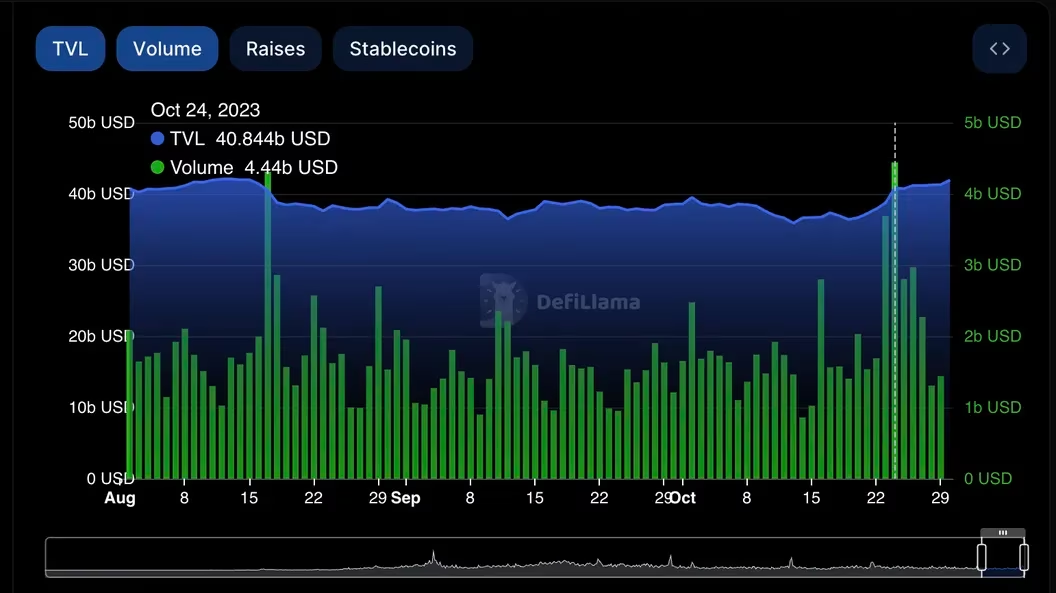Click the range slider's top grip icon

click(x=1003, y=533)
